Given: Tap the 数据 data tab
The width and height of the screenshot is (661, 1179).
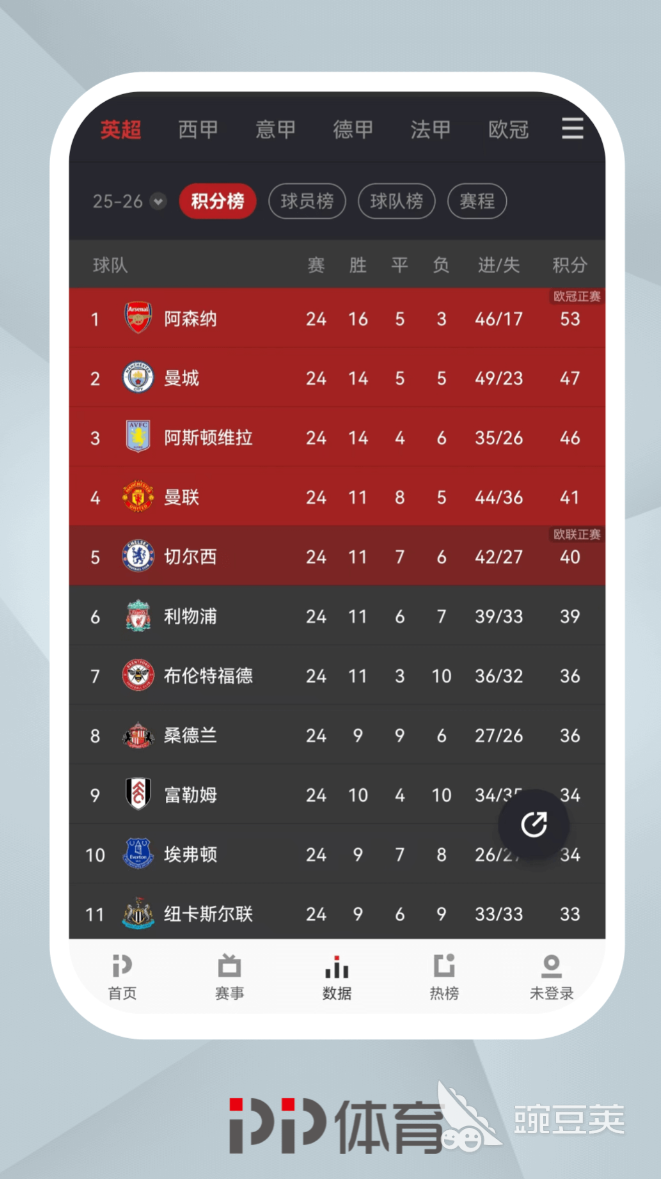Looking at the screenshot, I should point(337,977).
